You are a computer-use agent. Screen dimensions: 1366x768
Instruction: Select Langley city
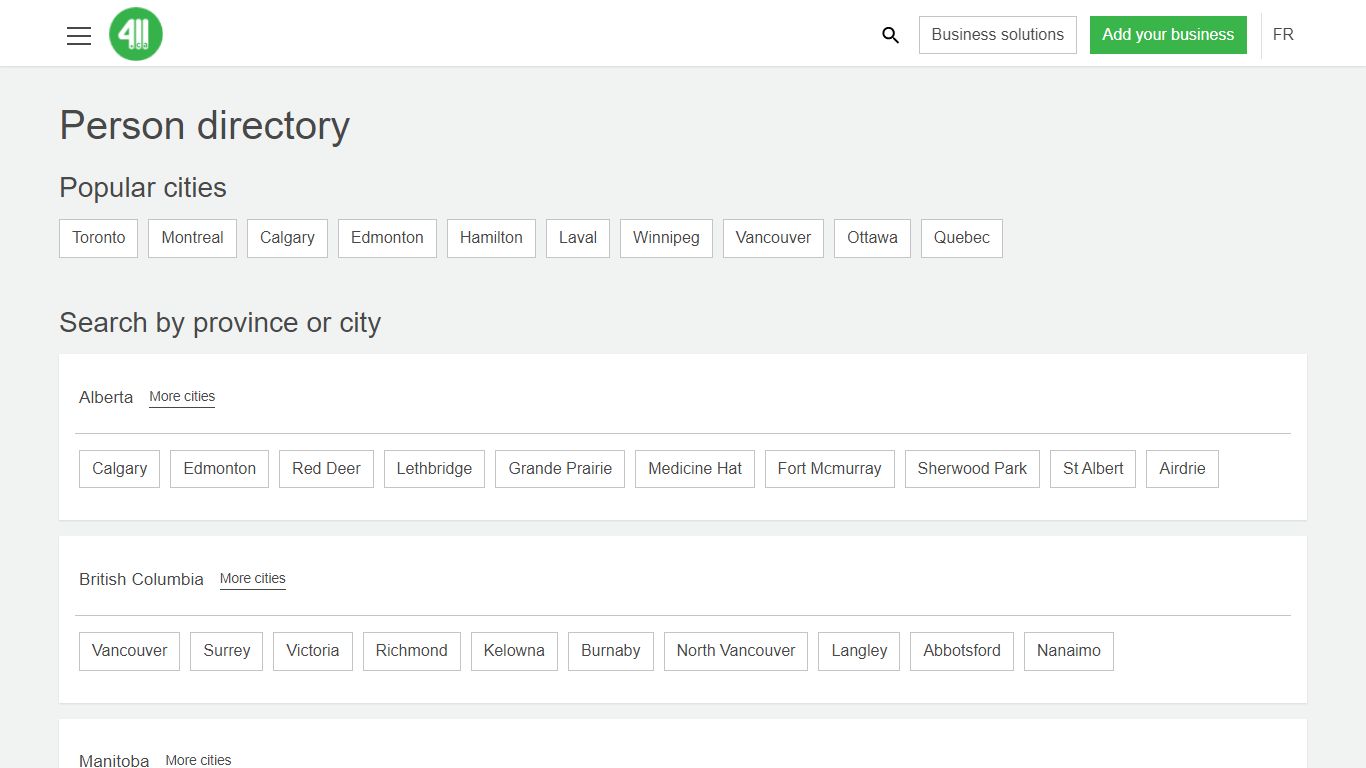859,651
